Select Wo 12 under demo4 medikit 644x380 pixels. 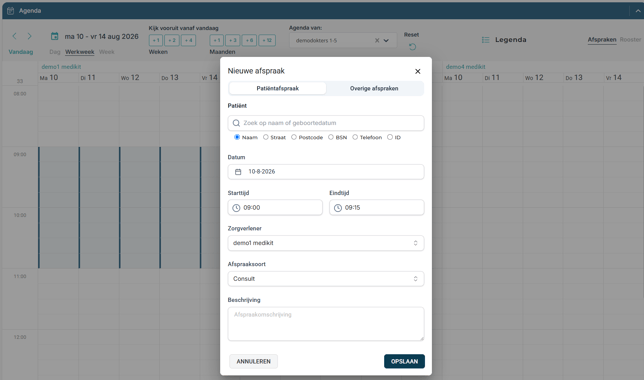click(534, 78)
